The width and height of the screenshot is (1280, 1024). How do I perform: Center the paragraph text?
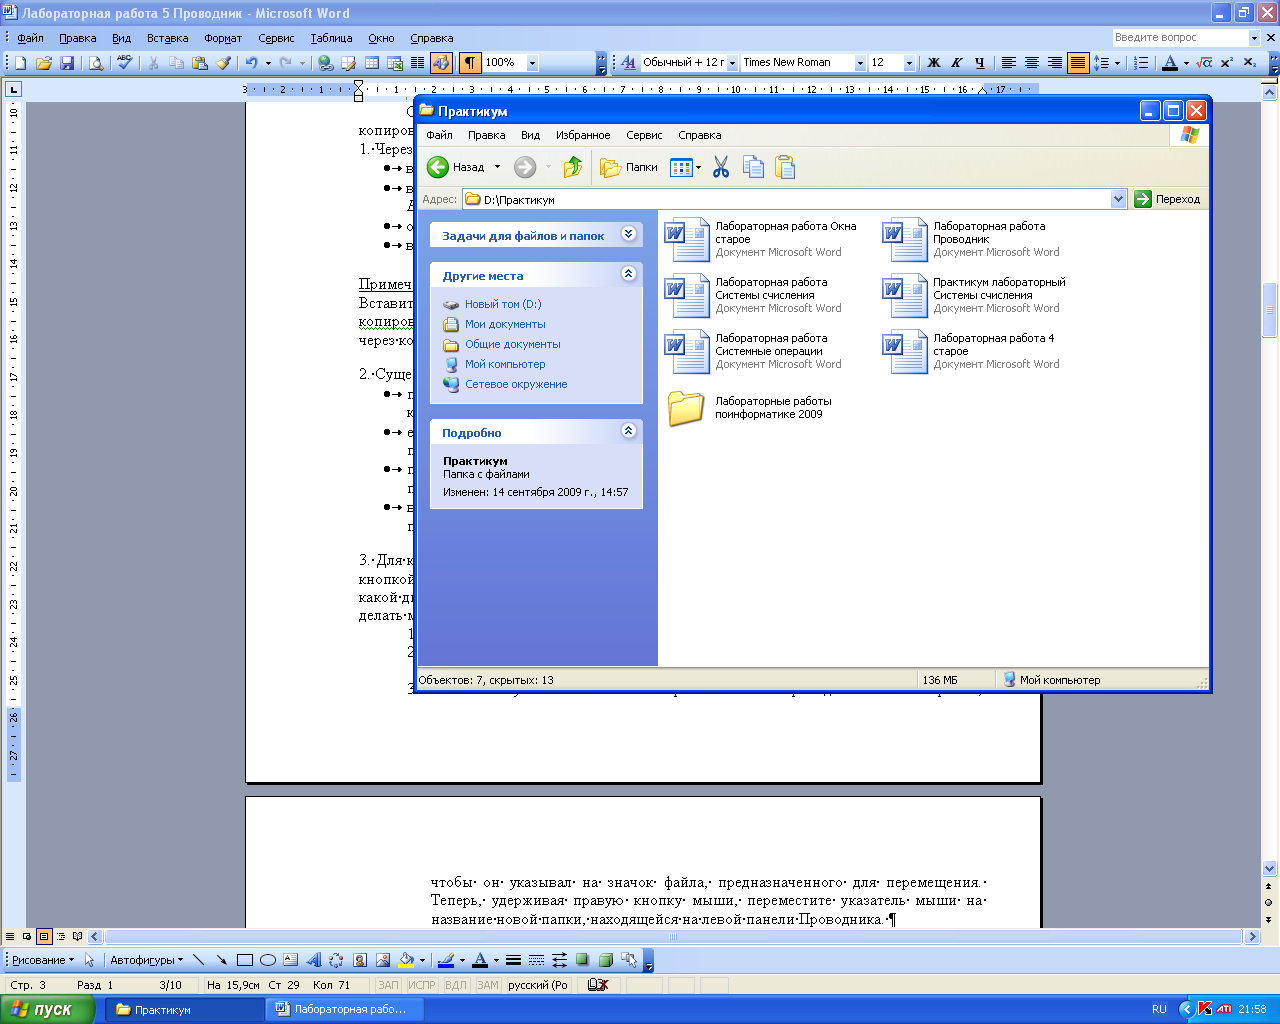(x=1032, y=63)
